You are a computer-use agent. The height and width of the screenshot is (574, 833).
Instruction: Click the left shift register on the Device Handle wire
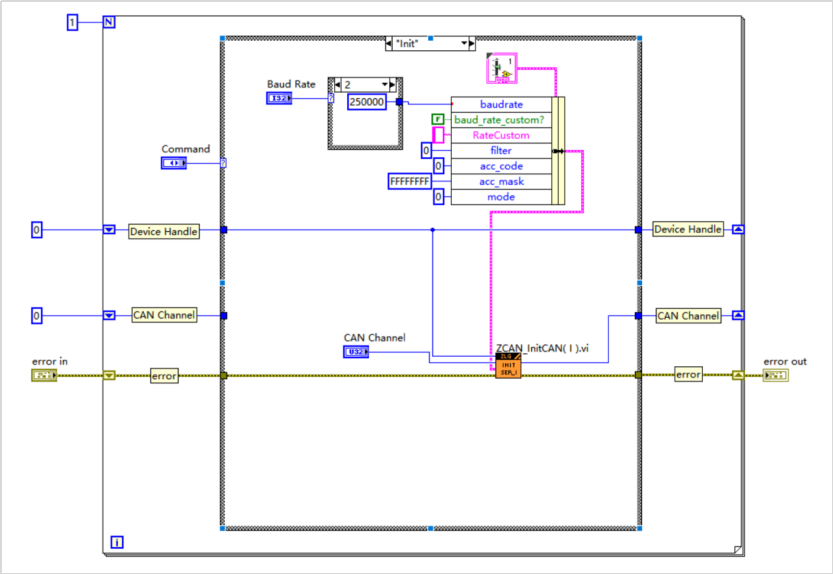click(x=109, y=230)
